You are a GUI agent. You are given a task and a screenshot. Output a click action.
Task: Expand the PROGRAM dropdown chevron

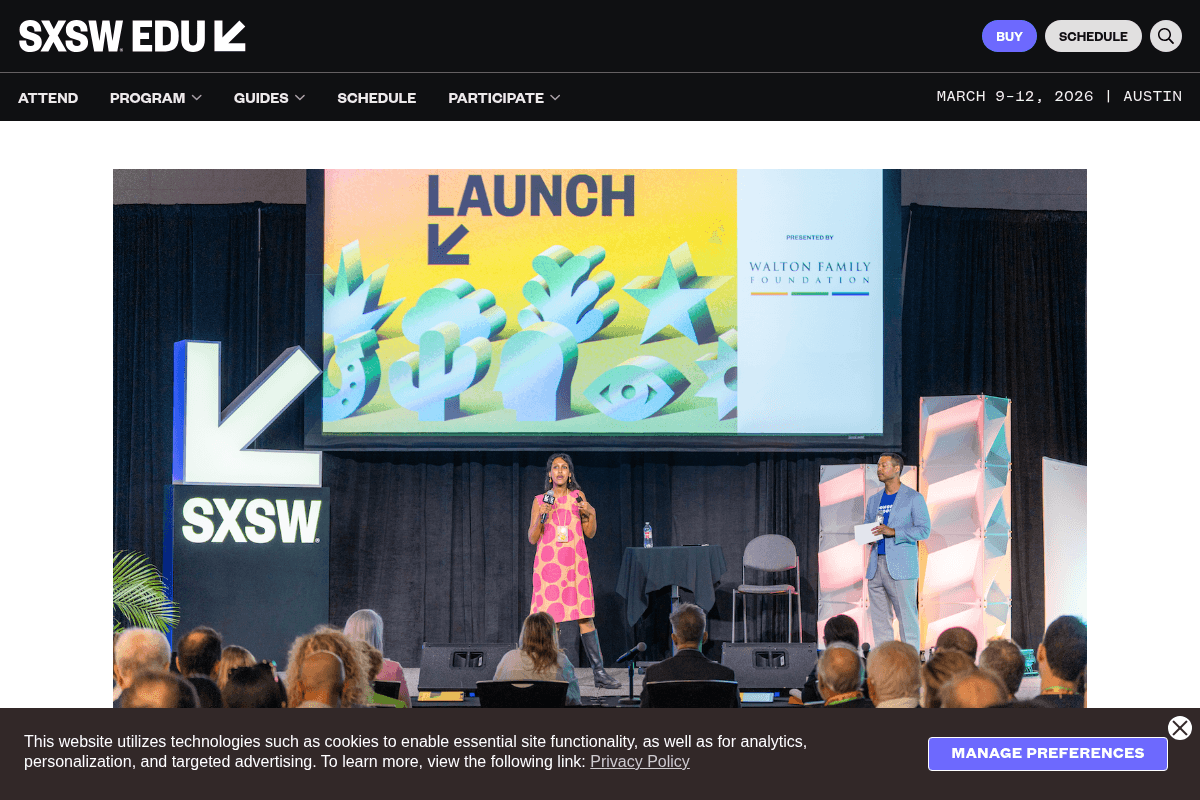197,97
